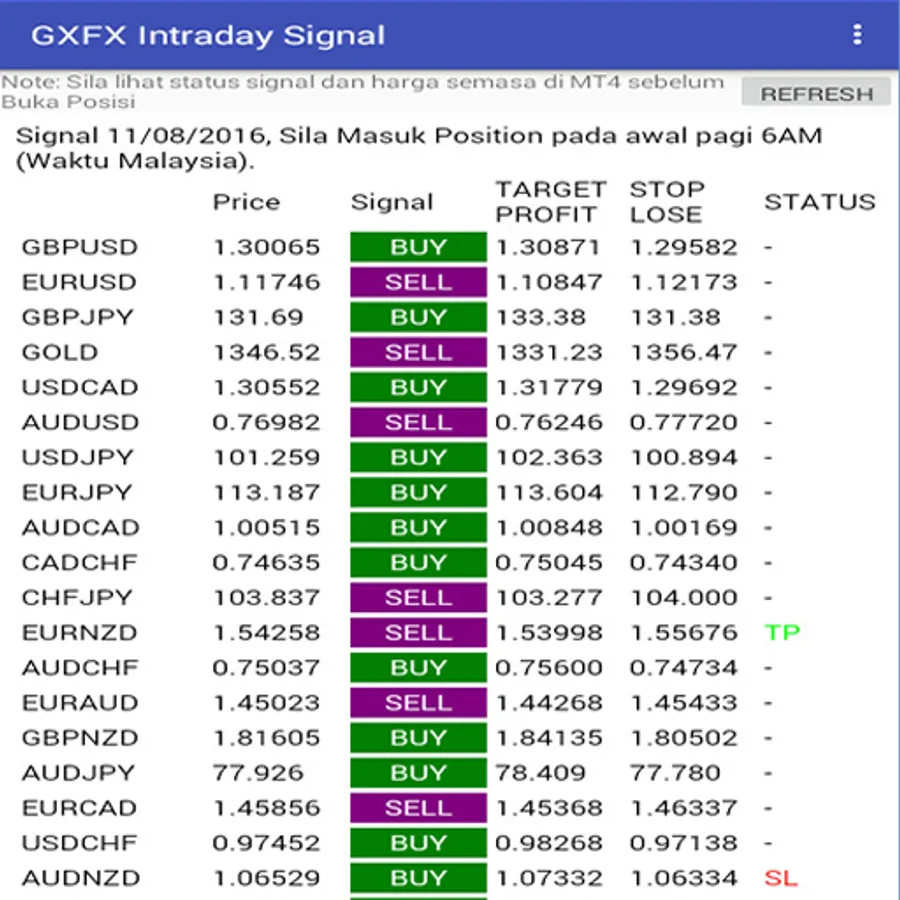This screenshot has height=900, width=900.
Task: Select the AUDJPY pair name
Action: (x=78, y=773)
